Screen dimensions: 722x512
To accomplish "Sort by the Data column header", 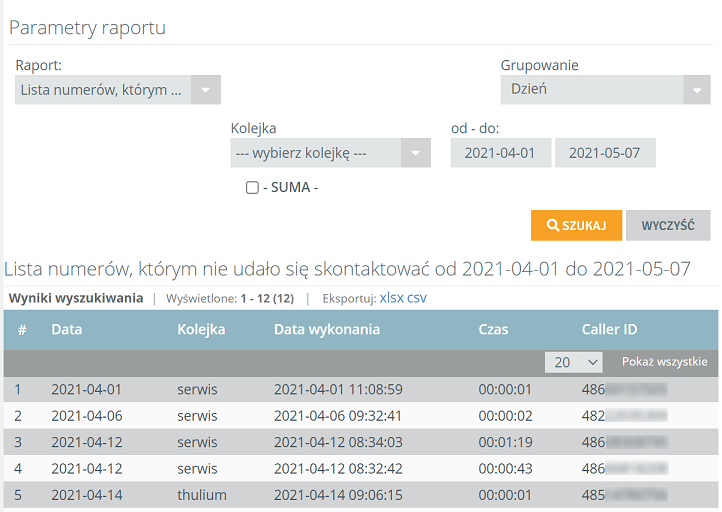I will click(67, 330).
